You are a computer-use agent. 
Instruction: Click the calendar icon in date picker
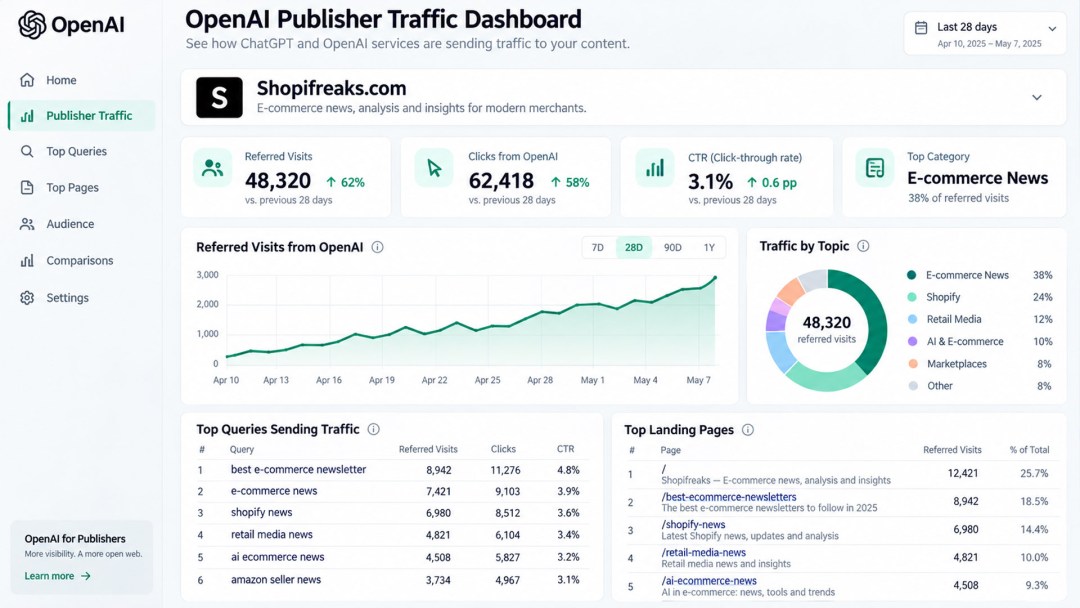click(x=921, y=28)
